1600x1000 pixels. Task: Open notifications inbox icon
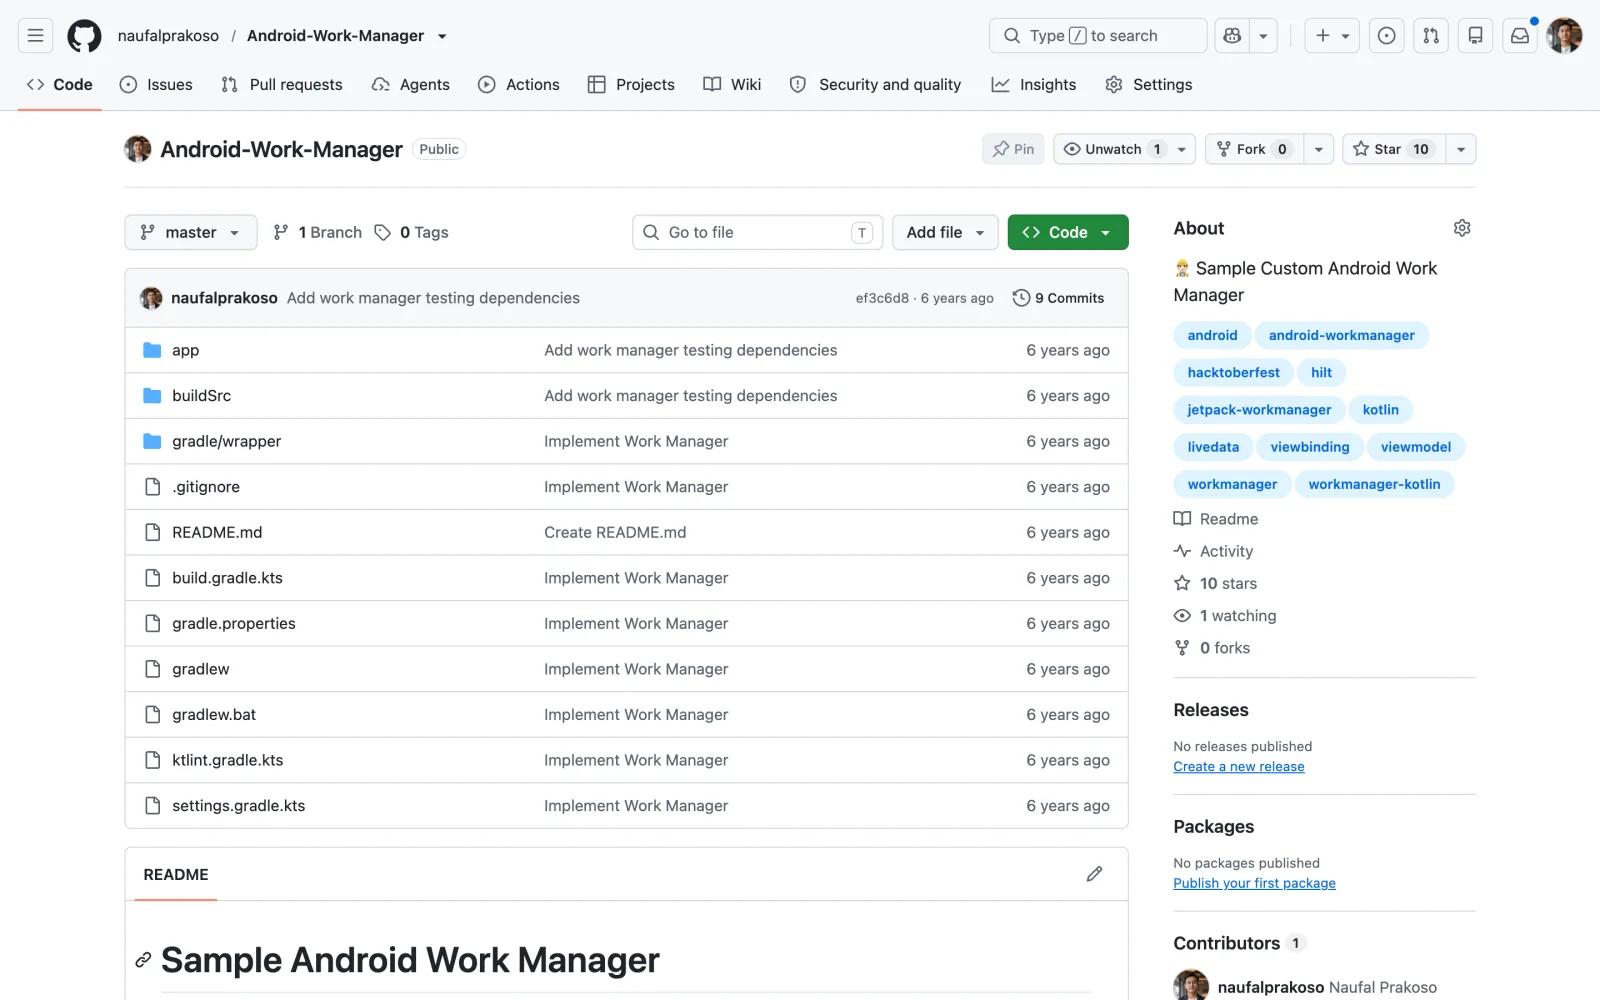pos(1520,36)
